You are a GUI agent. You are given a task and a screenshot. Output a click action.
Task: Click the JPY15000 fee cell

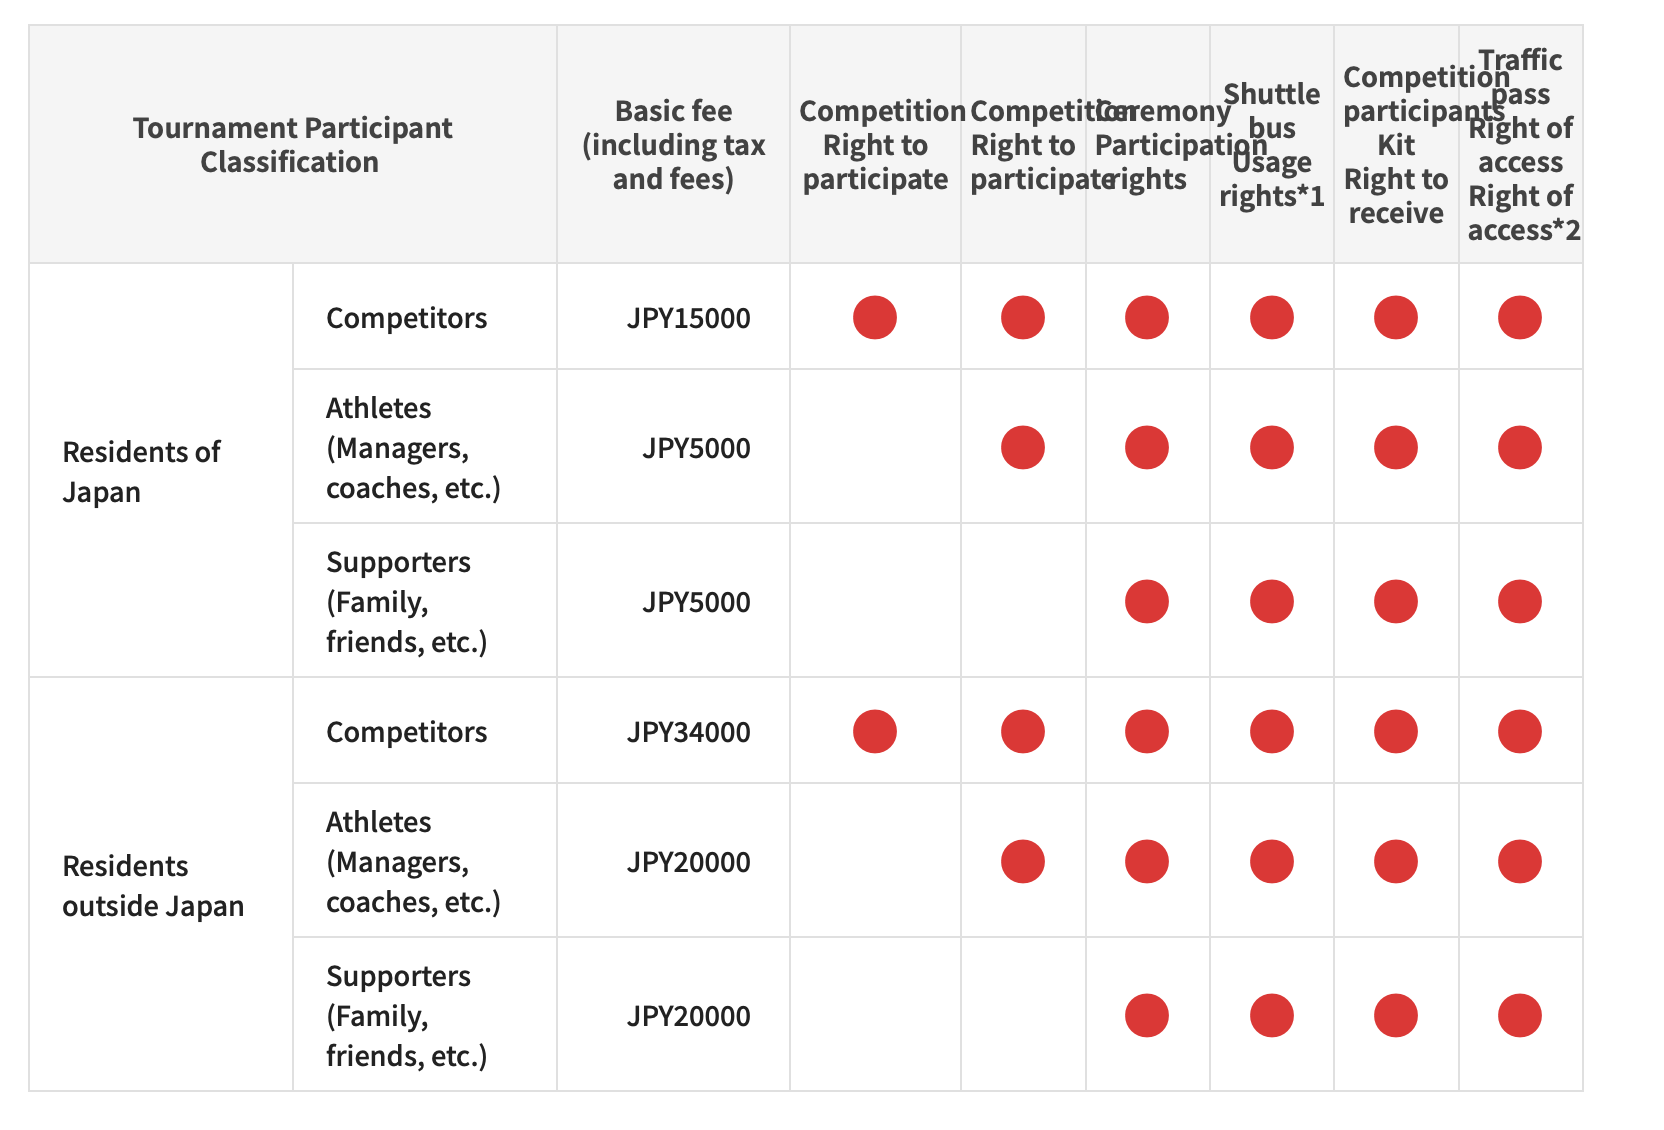pos(688,318)
